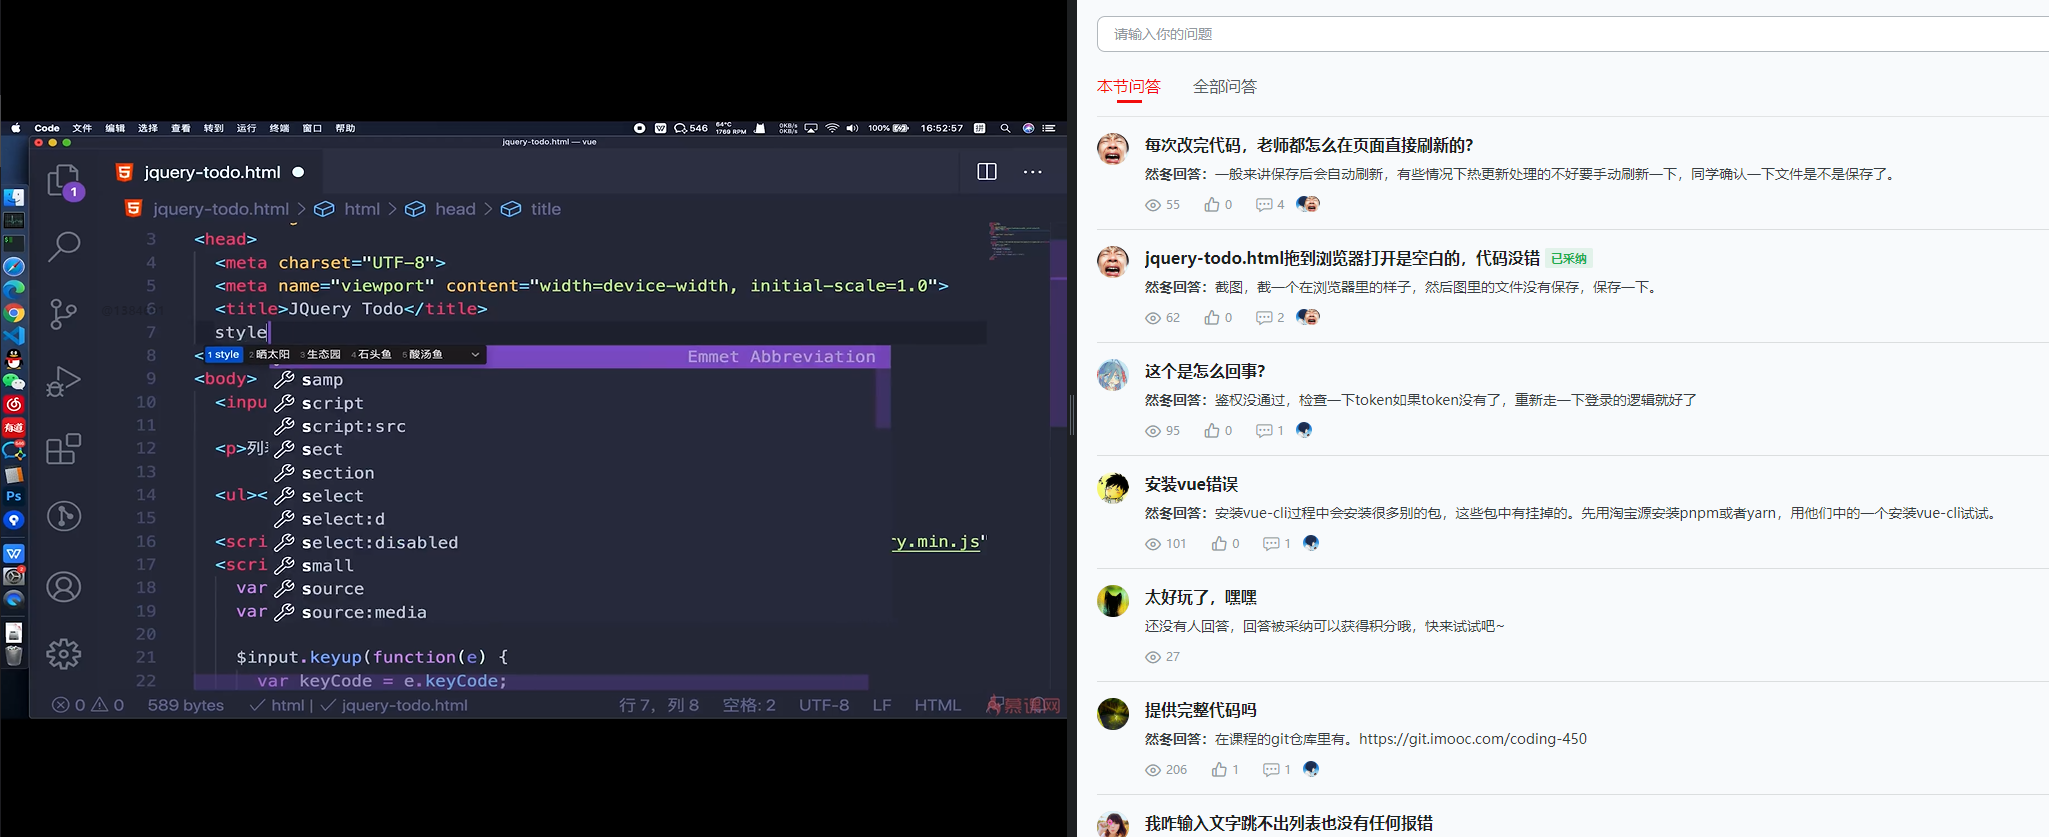2049x837 pixels.
Task: Select IME candidate 生态园
Action: point(321,354)
